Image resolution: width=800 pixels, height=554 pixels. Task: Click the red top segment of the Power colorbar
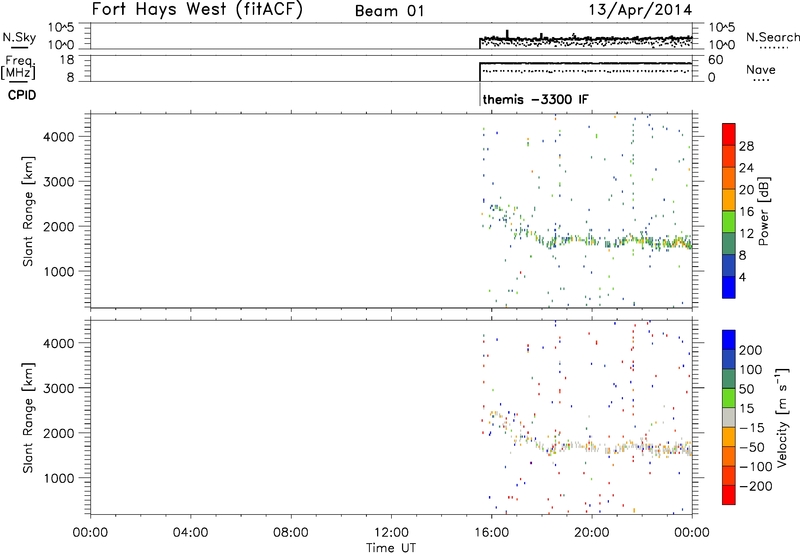pyautogui.click(x=729, y=134)
